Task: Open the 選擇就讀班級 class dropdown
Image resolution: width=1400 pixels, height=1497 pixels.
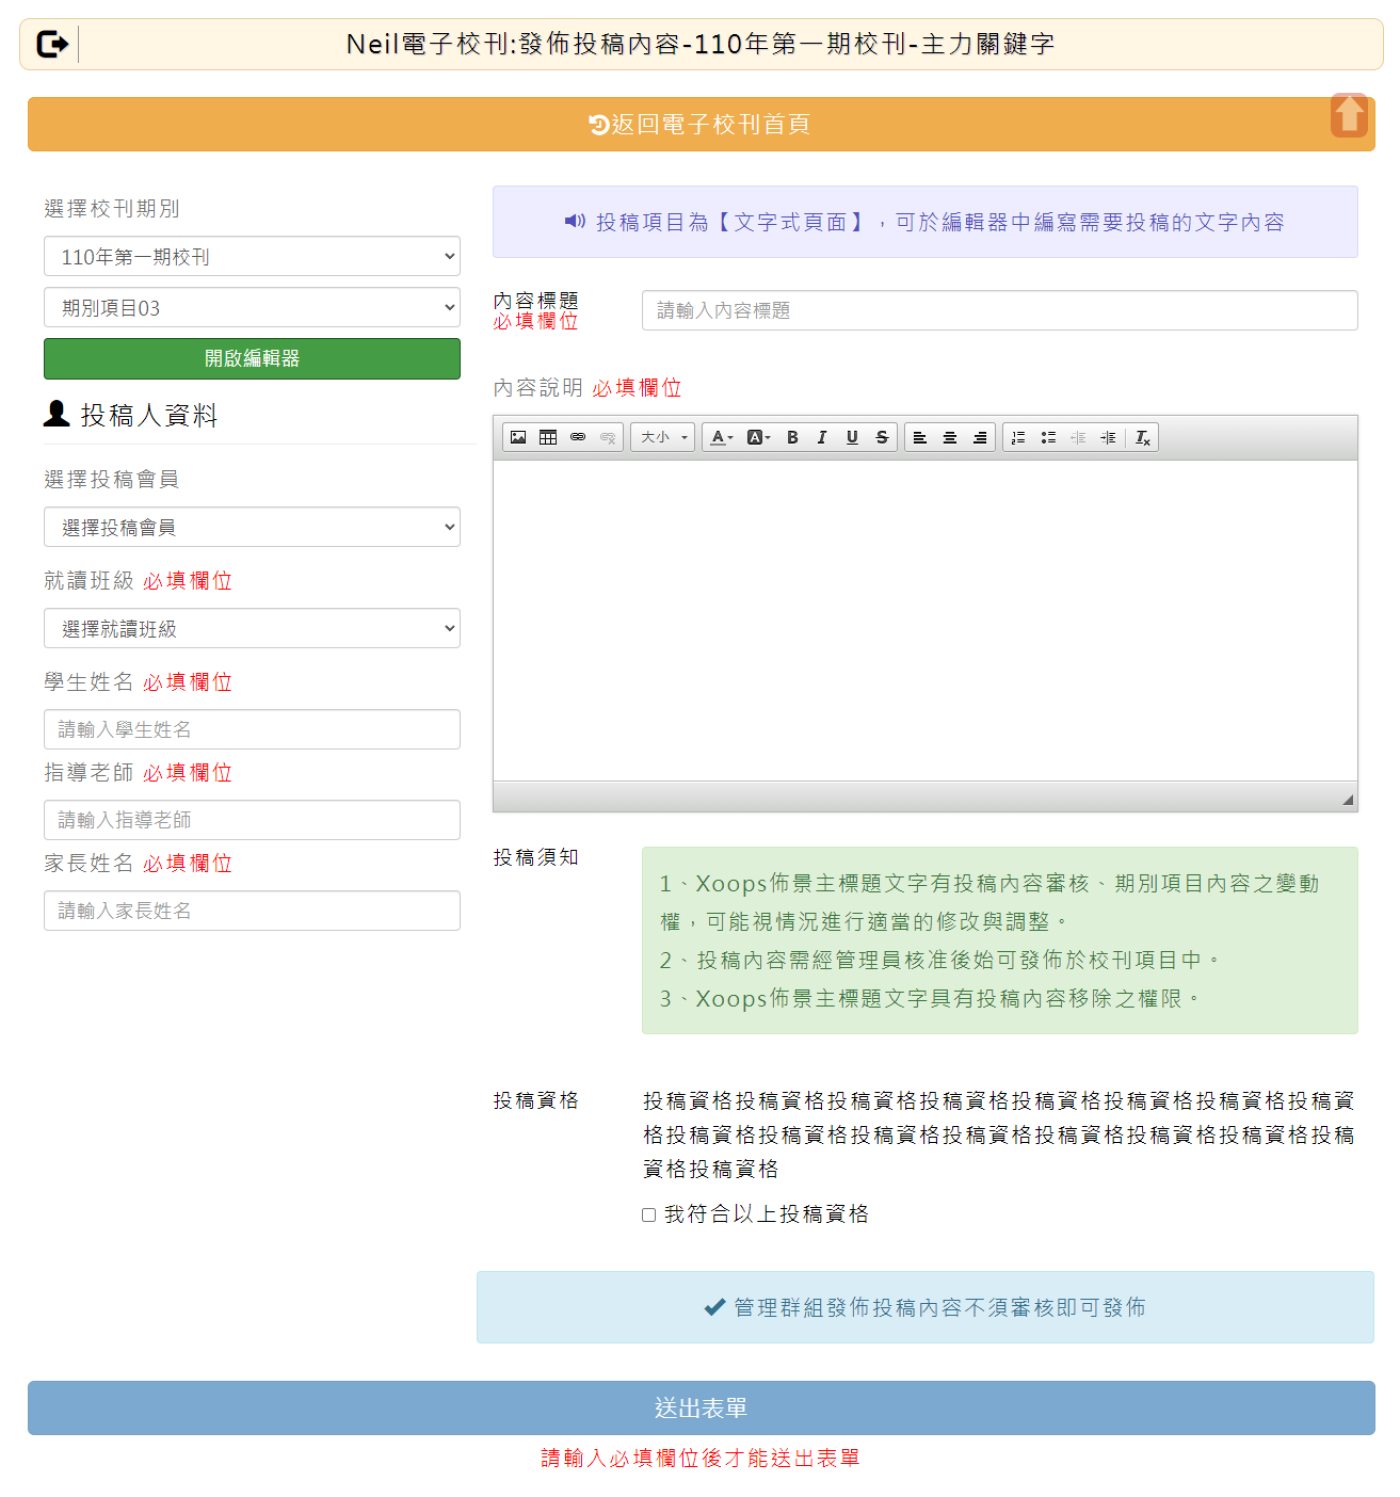Action: pos(252,629)
